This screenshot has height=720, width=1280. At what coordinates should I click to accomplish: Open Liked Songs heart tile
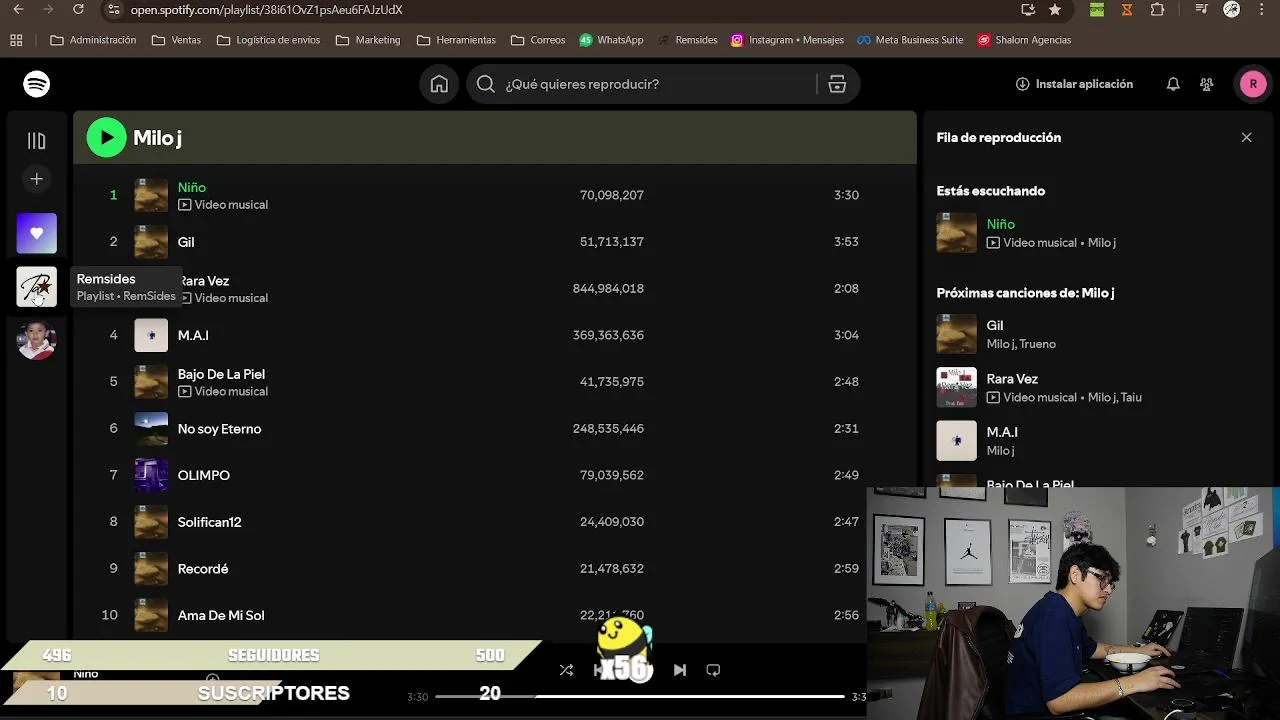37,233
